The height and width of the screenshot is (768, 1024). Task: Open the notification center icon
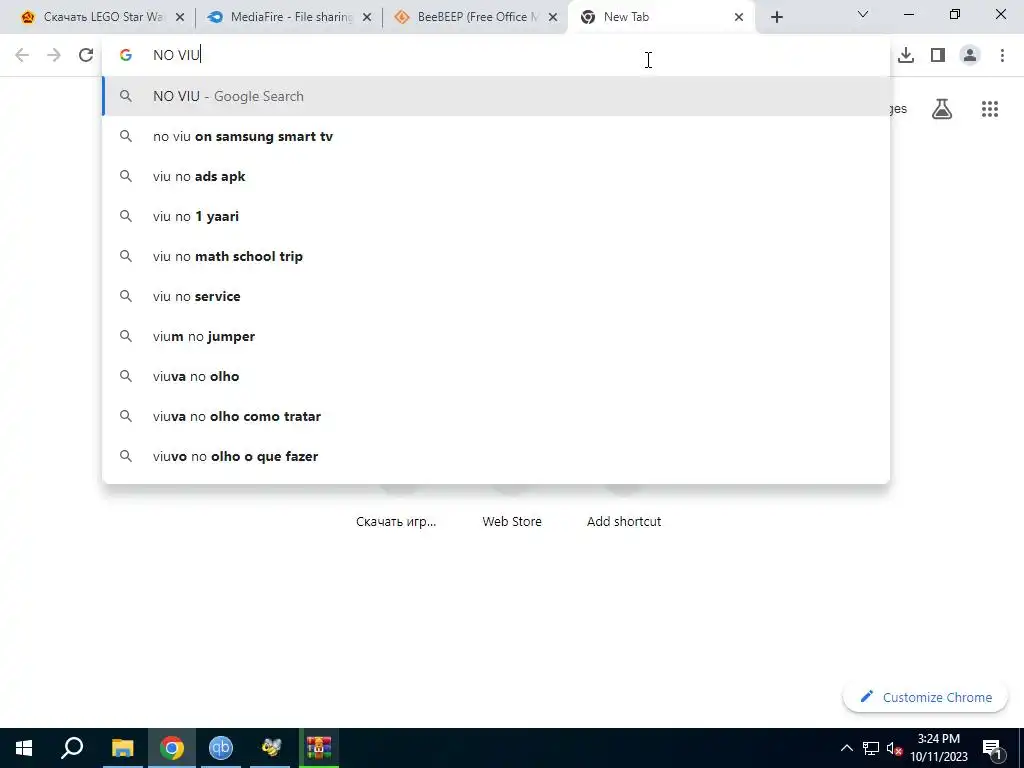993,748
